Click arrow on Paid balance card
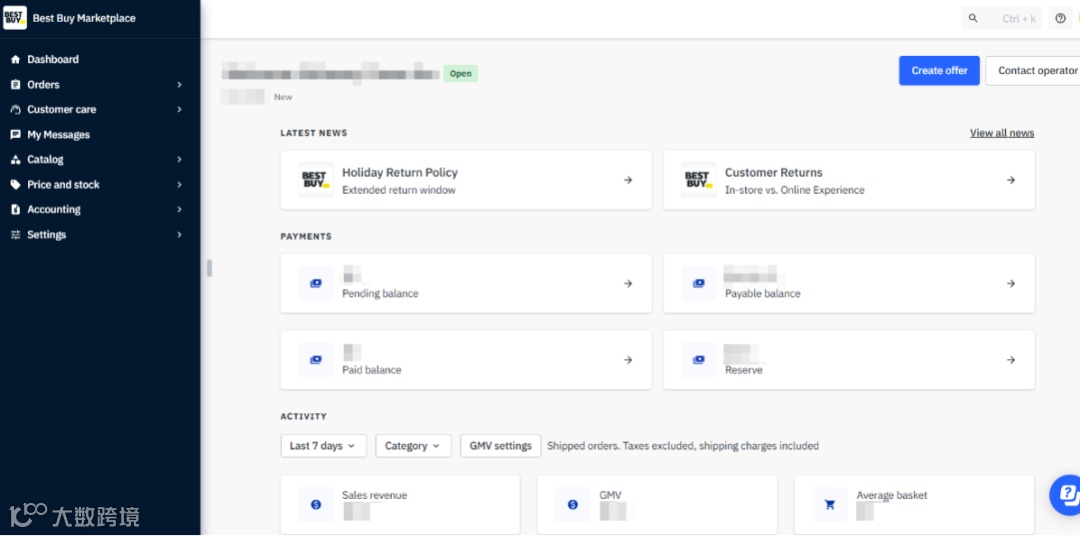The height and width of the screenshot is (536, 1080). coord(627,360)
